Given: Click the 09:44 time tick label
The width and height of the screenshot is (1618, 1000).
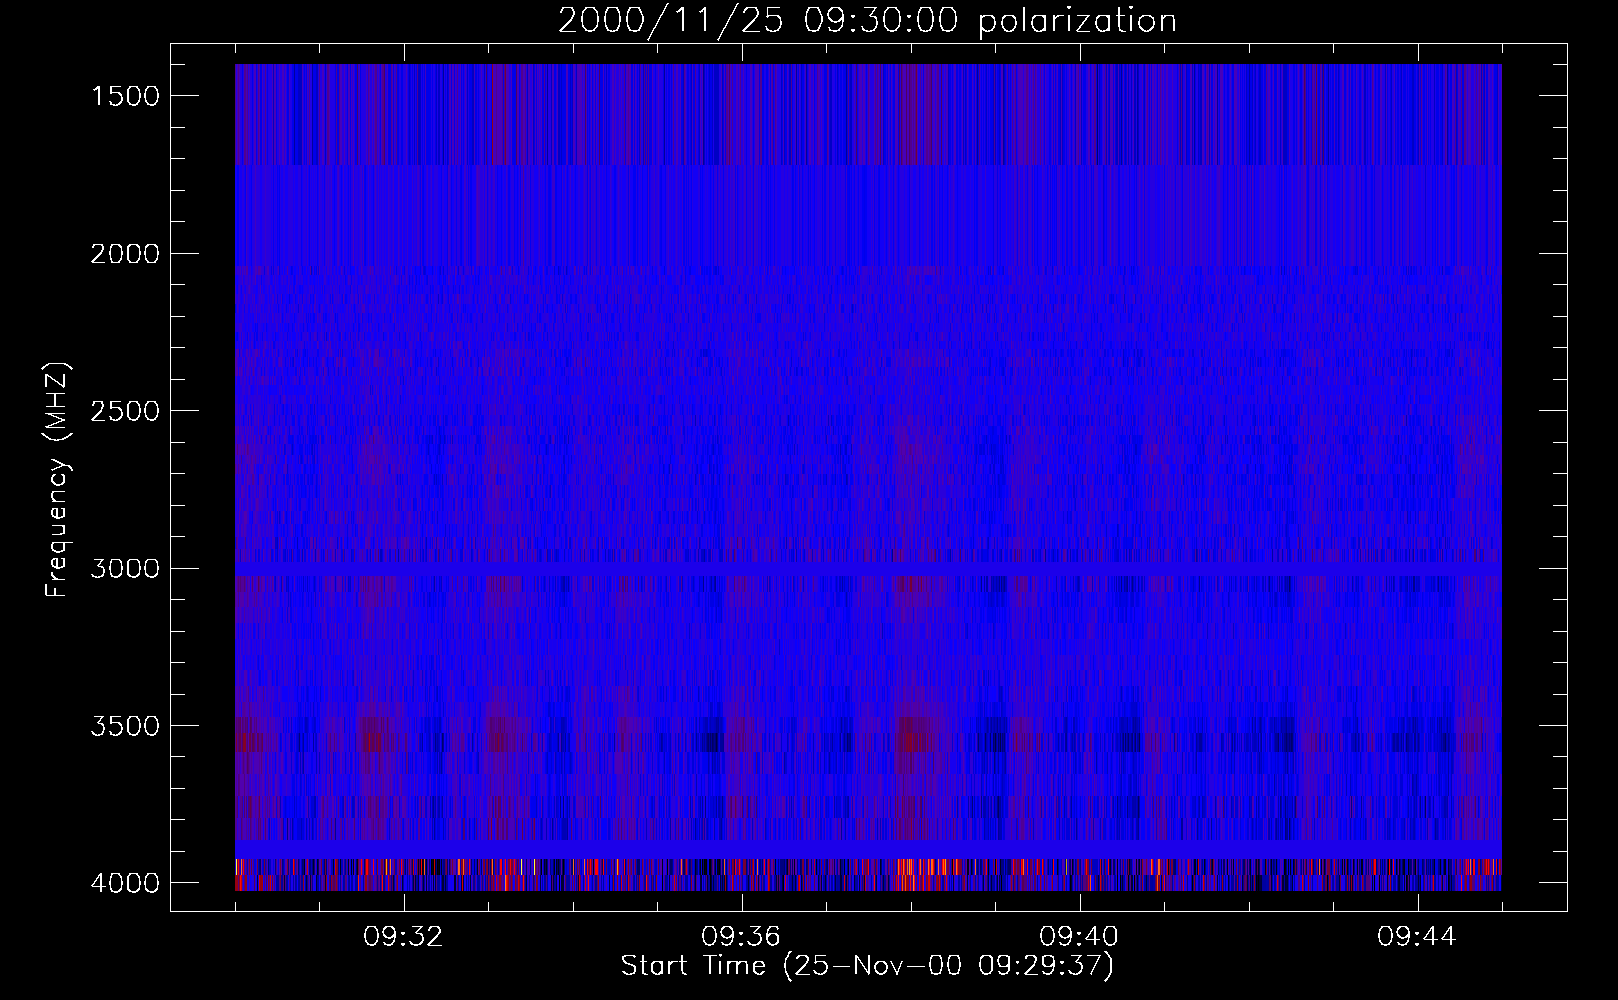Looking at the screenshot, I should pyautogui.click(x=1417, y=937).
